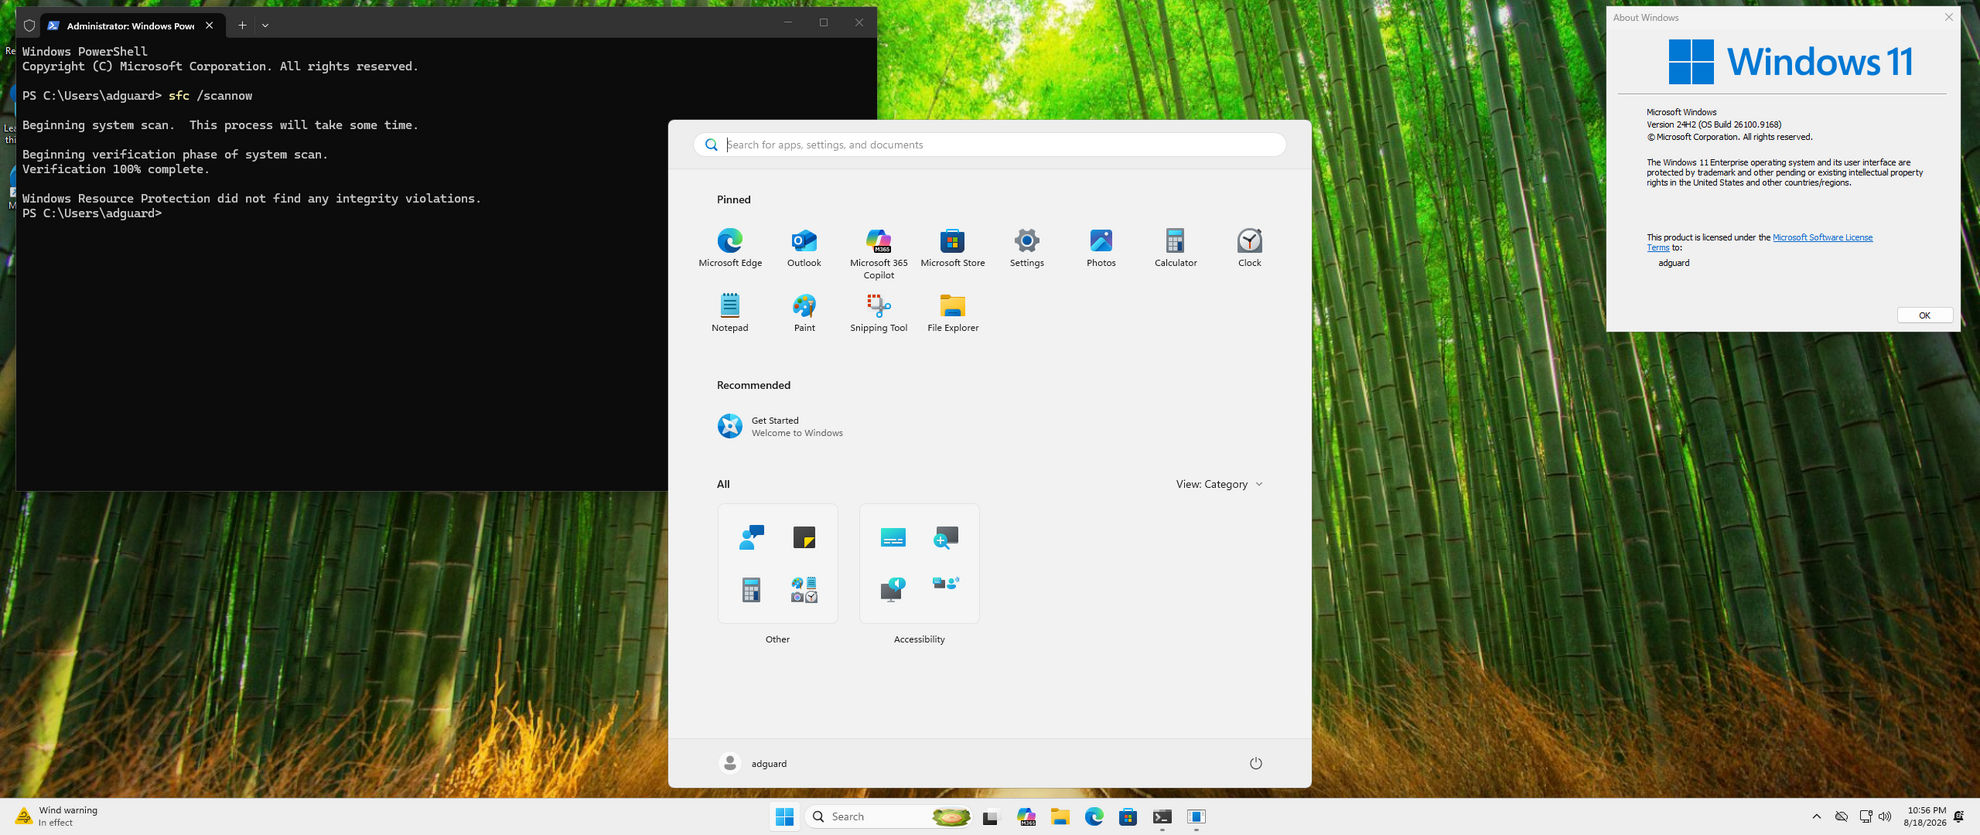Click the 'Pinned' section heading
The image size is (1980, 835).
[733, 200]
